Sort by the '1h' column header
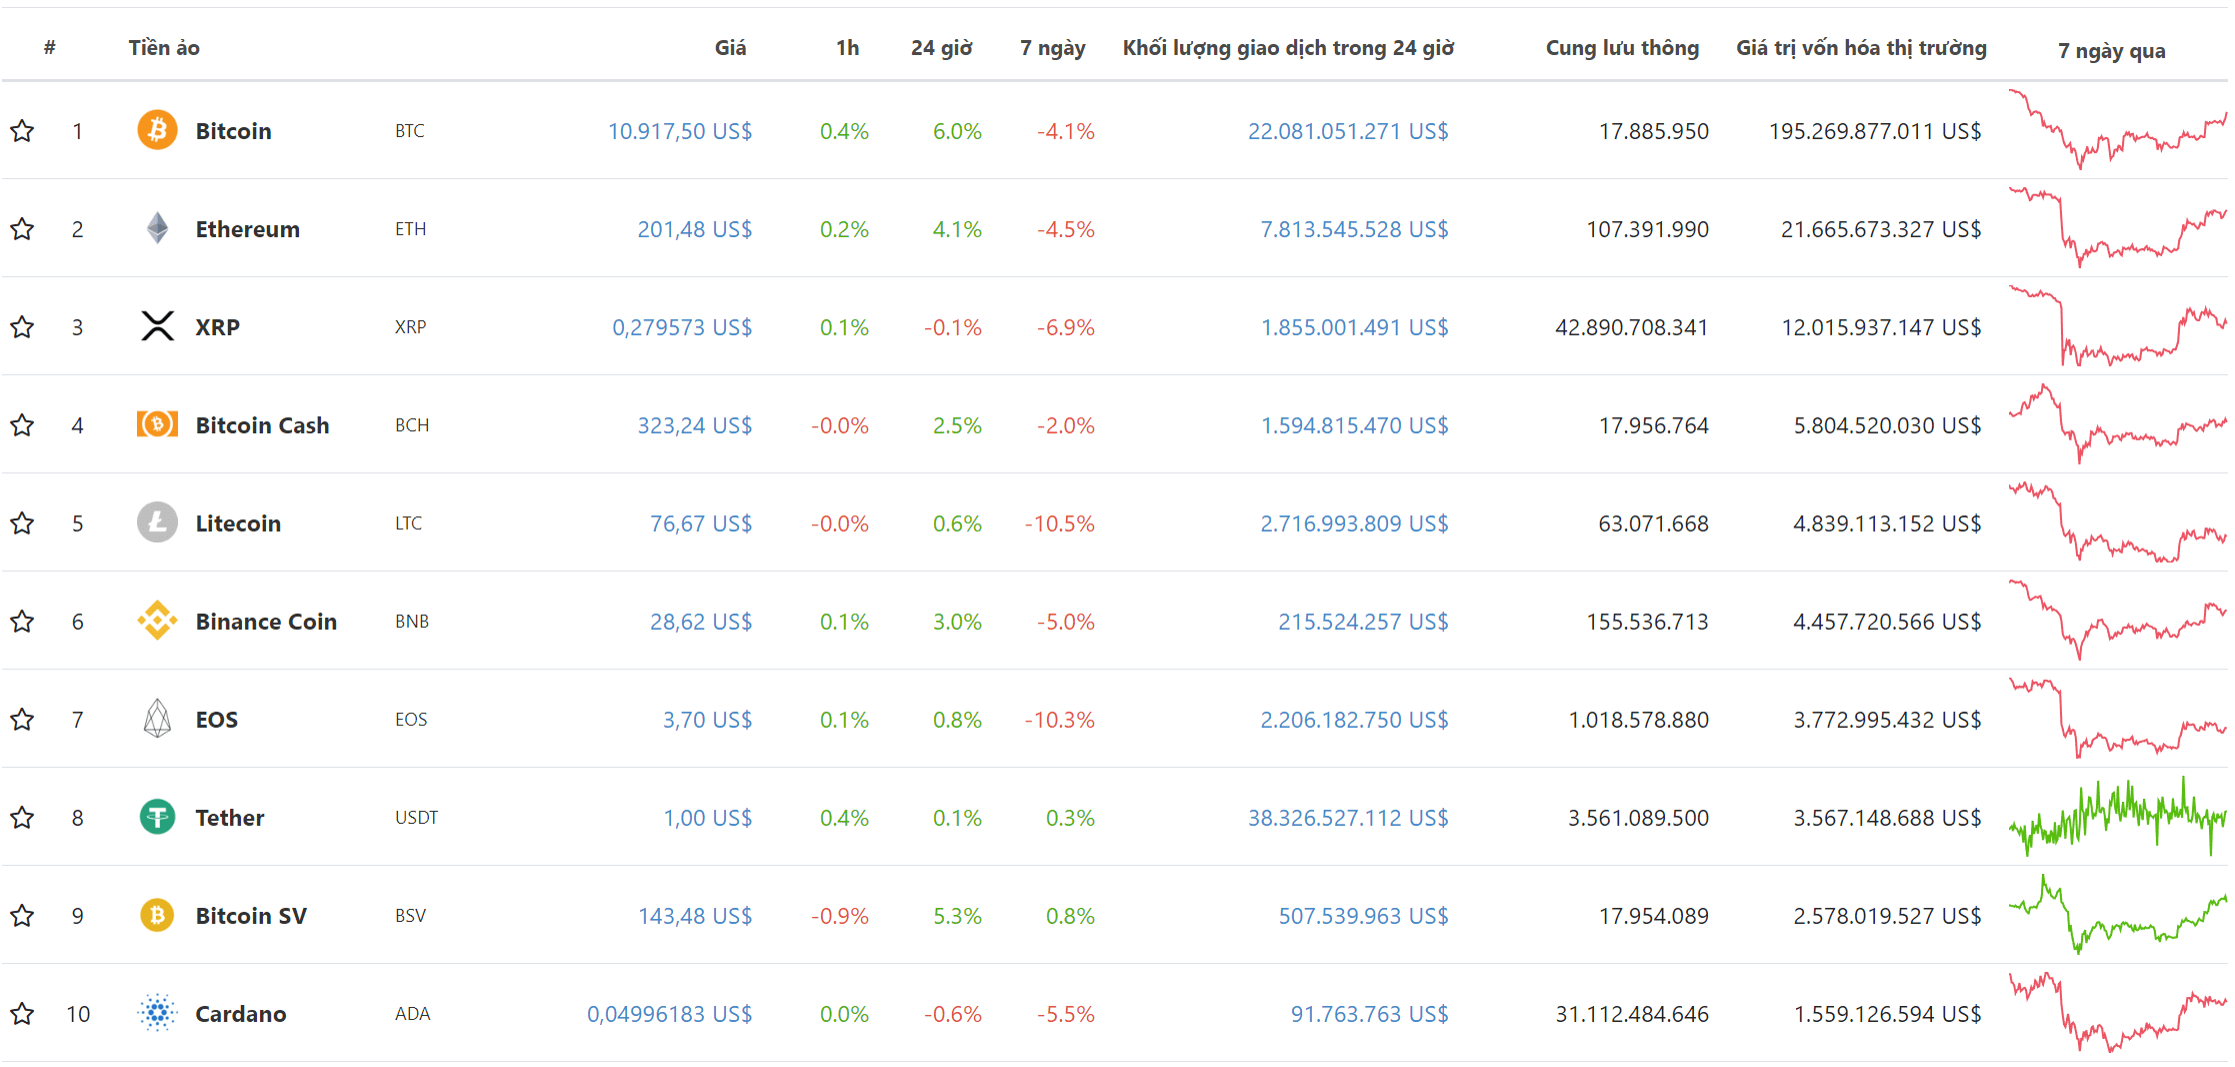The width and height of the screenshot is (2235, 1067). pyautogui.click(x=848, y=47)
